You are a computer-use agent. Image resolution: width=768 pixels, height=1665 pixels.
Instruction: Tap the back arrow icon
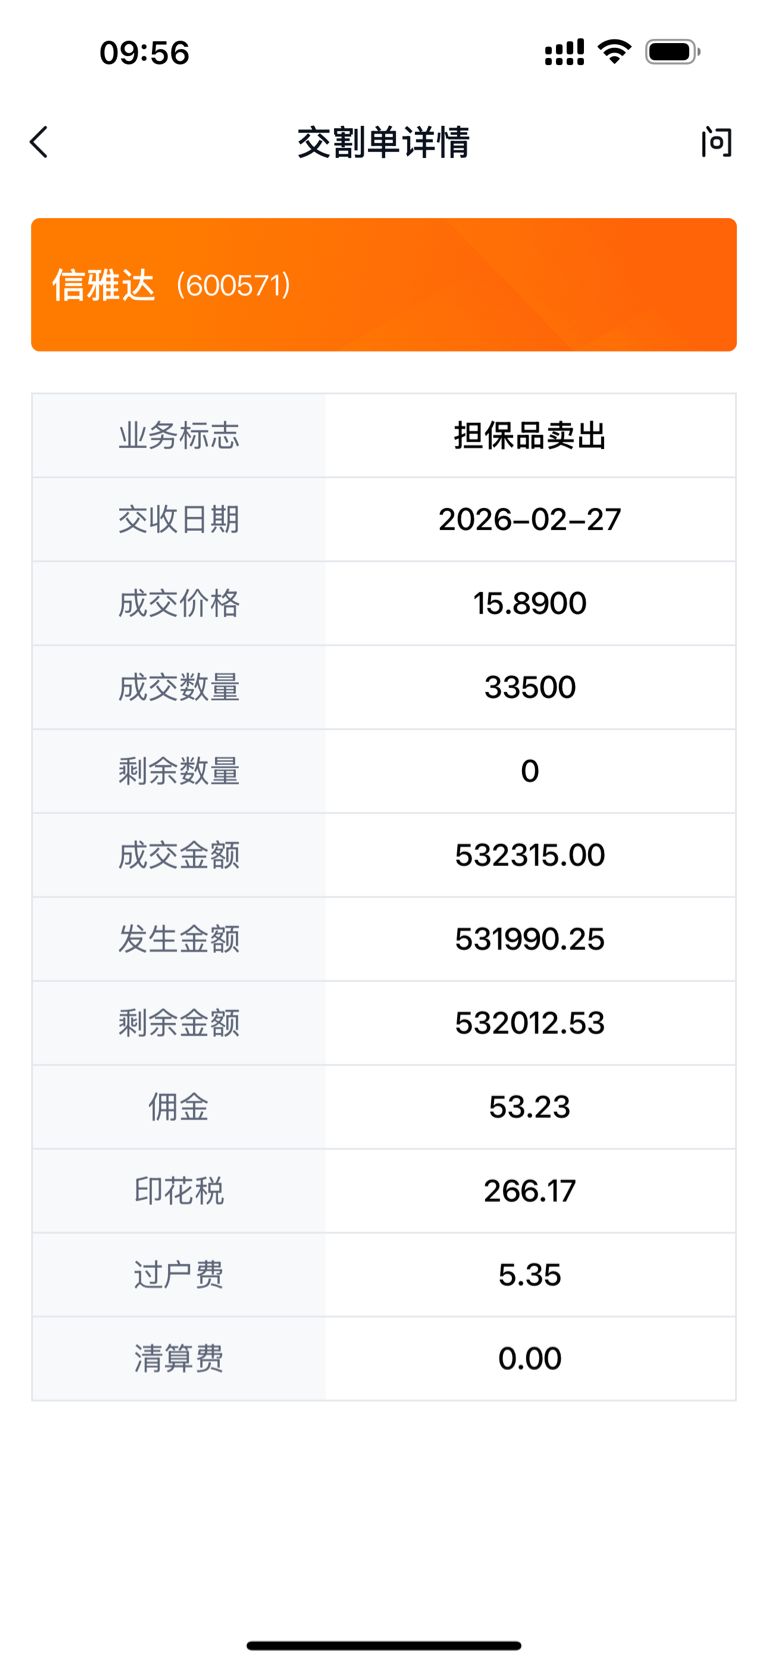pos(40,142)
